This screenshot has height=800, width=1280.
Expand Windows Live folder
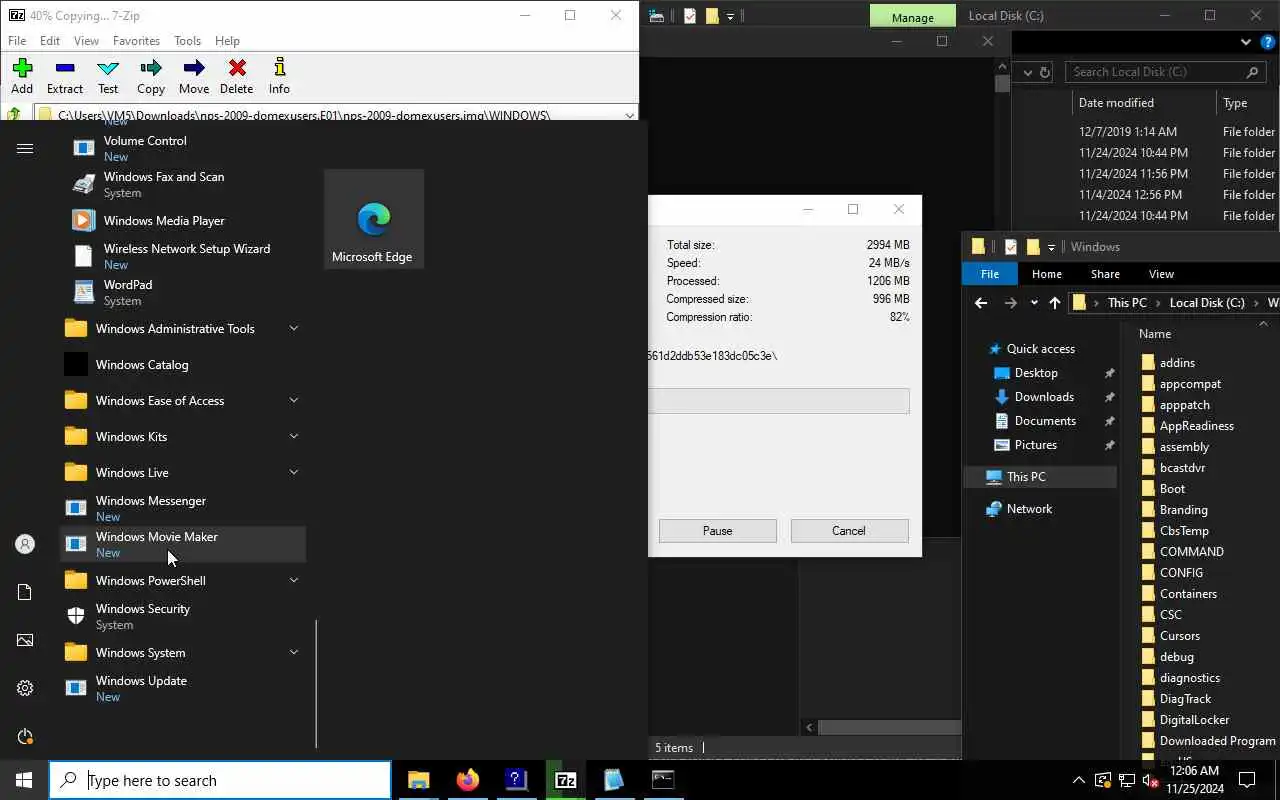coord(294,472)
